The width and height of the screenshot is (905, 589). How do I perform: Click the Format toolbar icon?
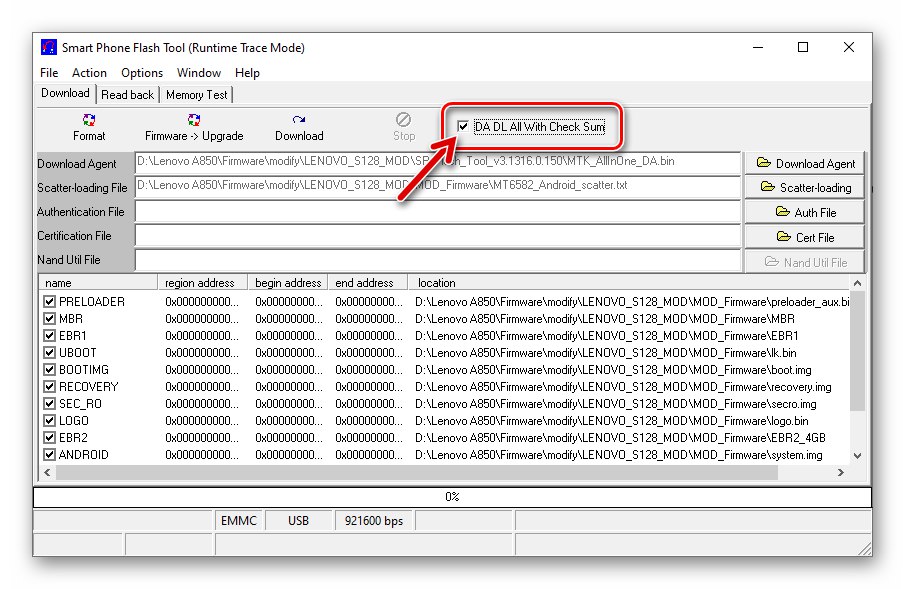(x=89, y=120)
